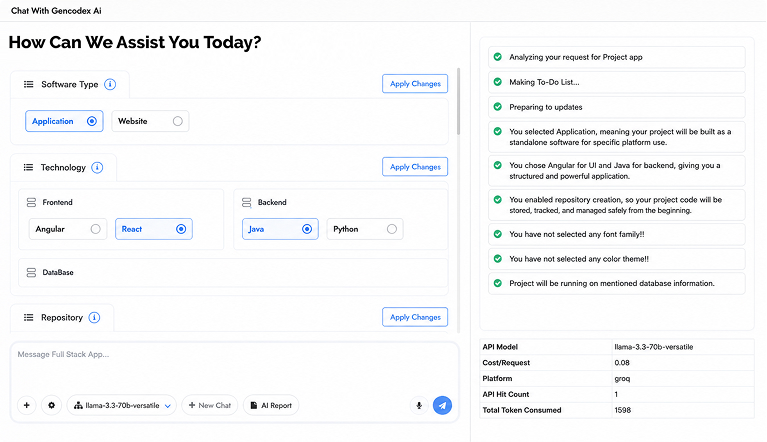
Task: Open the AI Report document button
Action: click(x=271, y=405)
